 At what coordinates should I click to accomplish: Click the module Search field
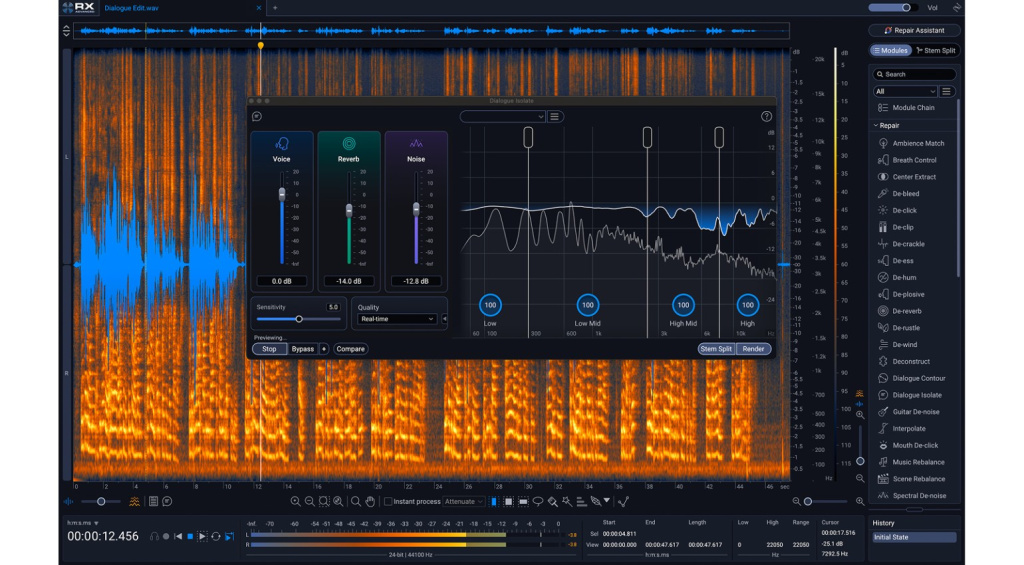point(915,74)
